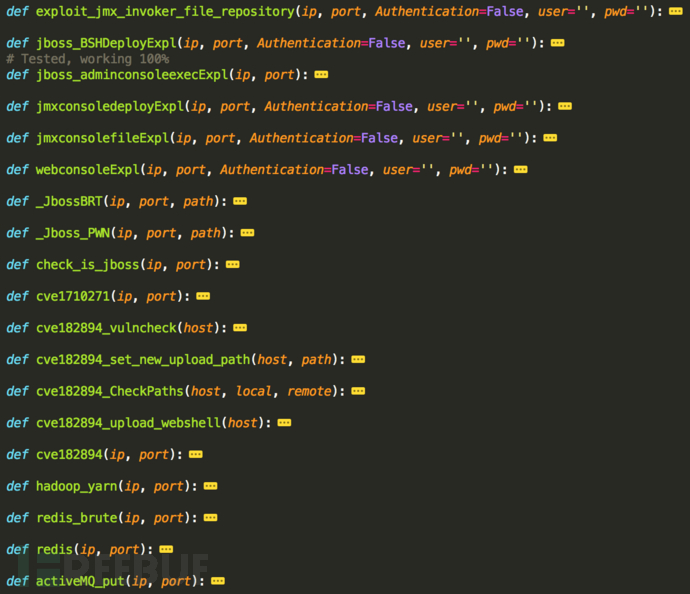690x594 pixels.
Task: Unfold redis_brute function body
Action: coord(210,518)
